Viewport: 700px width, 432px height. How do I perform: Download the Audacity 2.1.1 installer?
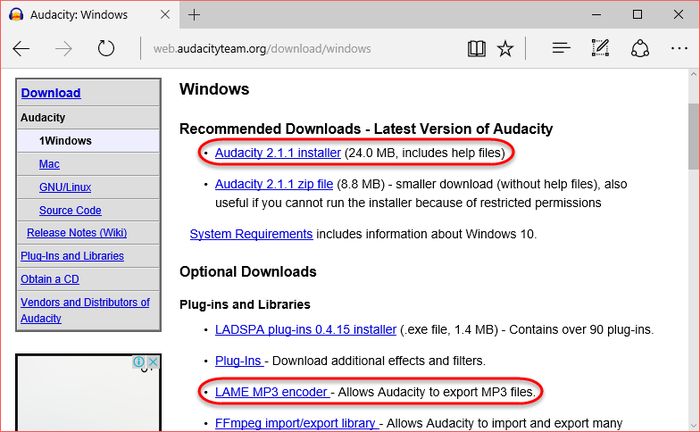click(278, 153)
